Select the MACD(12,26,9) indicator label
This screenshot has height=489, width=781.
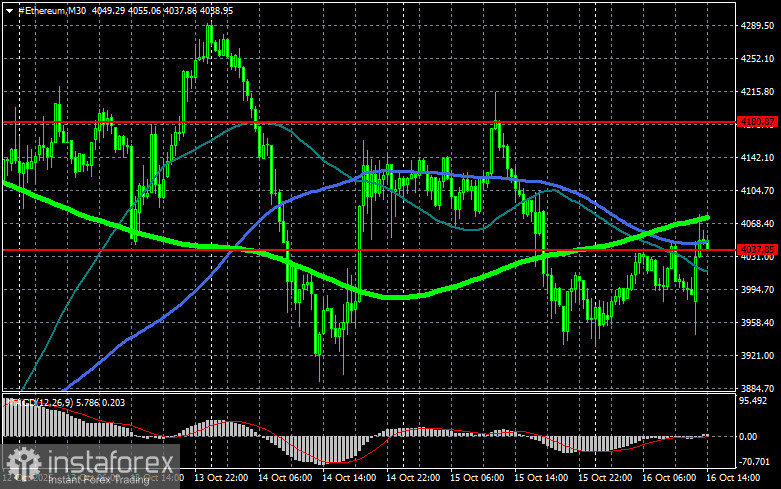coord(39,402)
